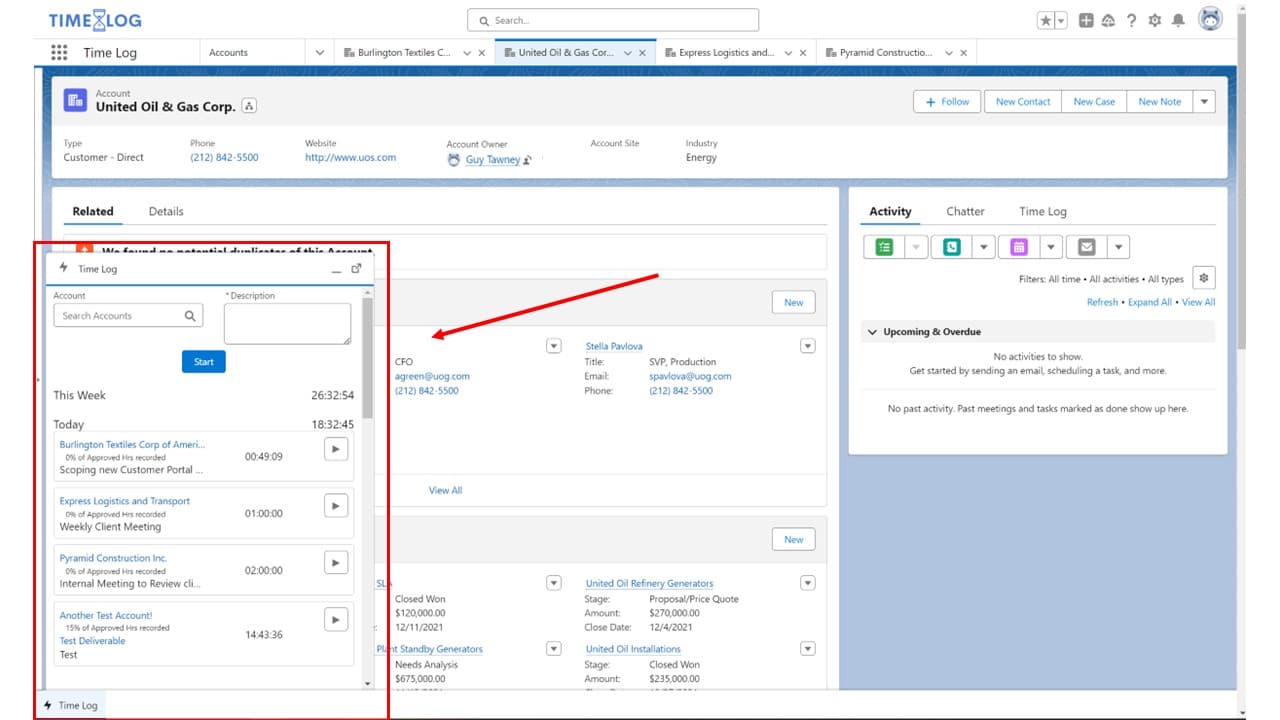Click the New Note button
The width and height of the screenshot is (1280, 720).
point(1159,102)
